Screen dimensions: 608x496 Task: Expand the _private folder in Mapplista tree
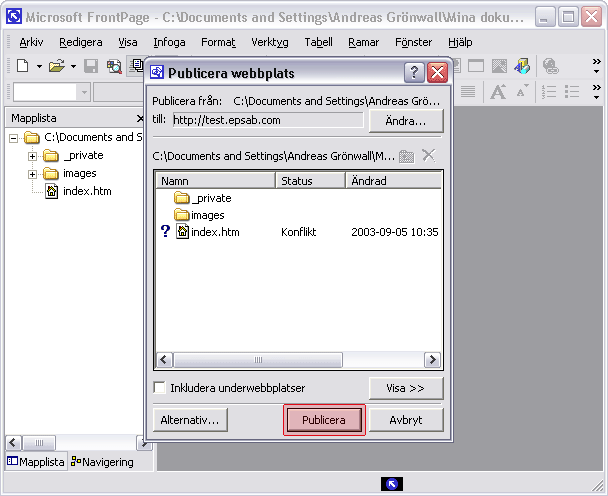point(32,156)
